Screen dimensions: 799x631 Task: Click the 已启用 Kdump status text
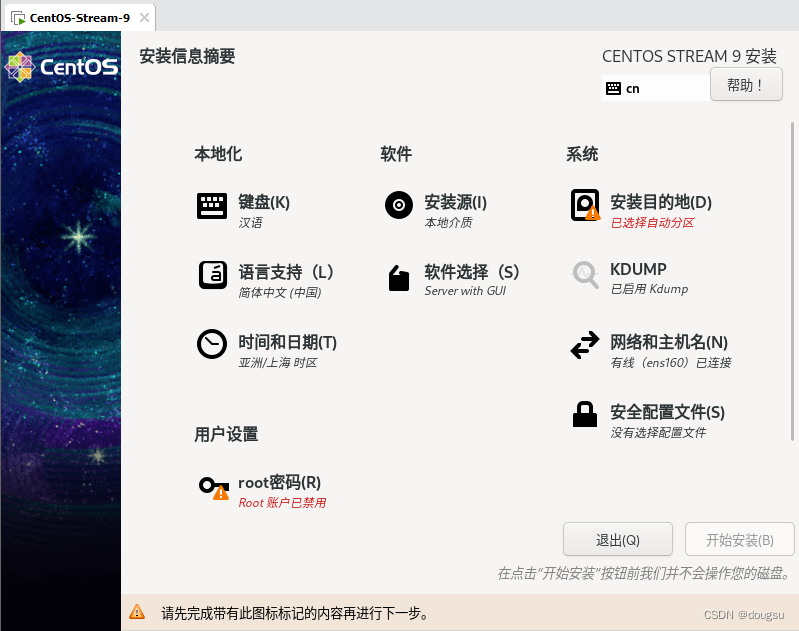[649, 289]
